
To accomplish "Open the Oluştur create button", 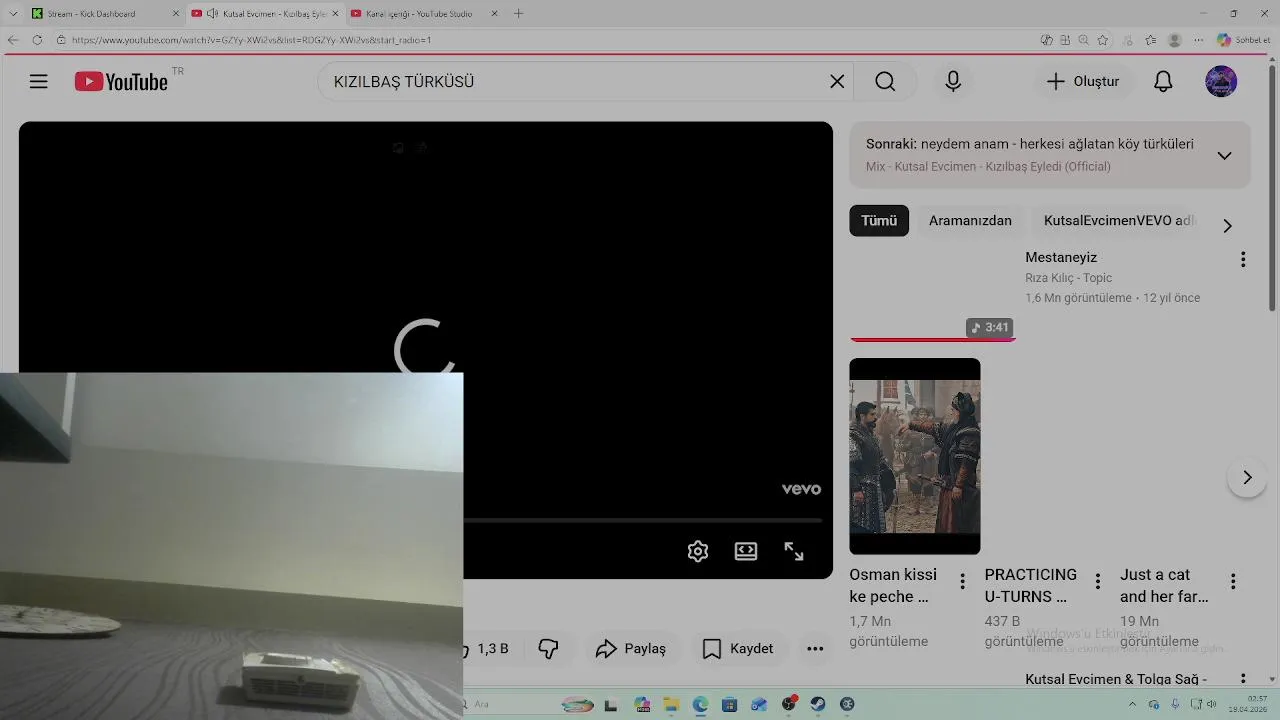I will [1083, 82].
